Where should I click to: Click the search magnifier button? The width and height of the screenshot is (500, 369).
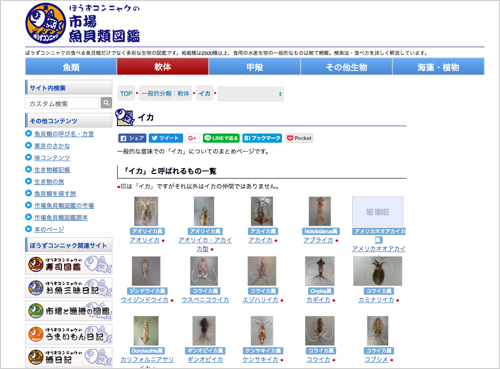(106, 103)
